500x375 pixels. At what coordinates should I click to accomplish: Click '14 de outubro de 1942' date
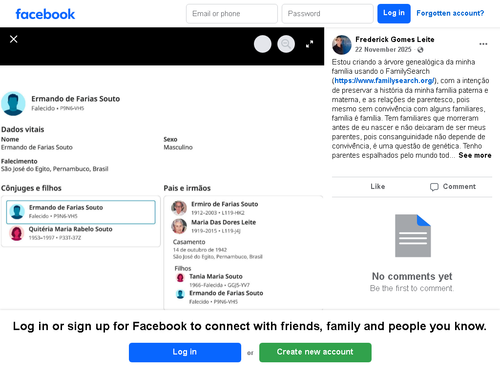pos(200,250)
